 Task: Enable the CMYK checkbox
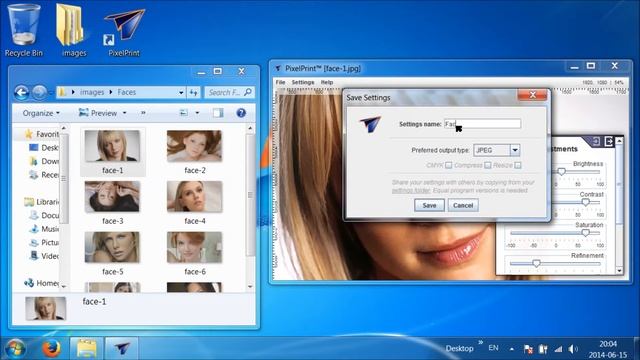[449, 165]
